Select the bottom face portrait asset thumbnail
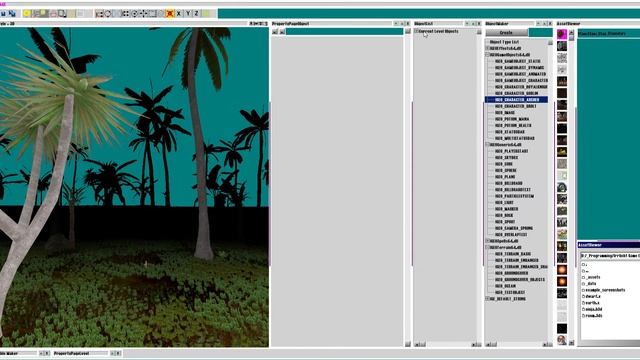Image resolution: width=640 pixels, height=360 pixels. coord(562,340)
